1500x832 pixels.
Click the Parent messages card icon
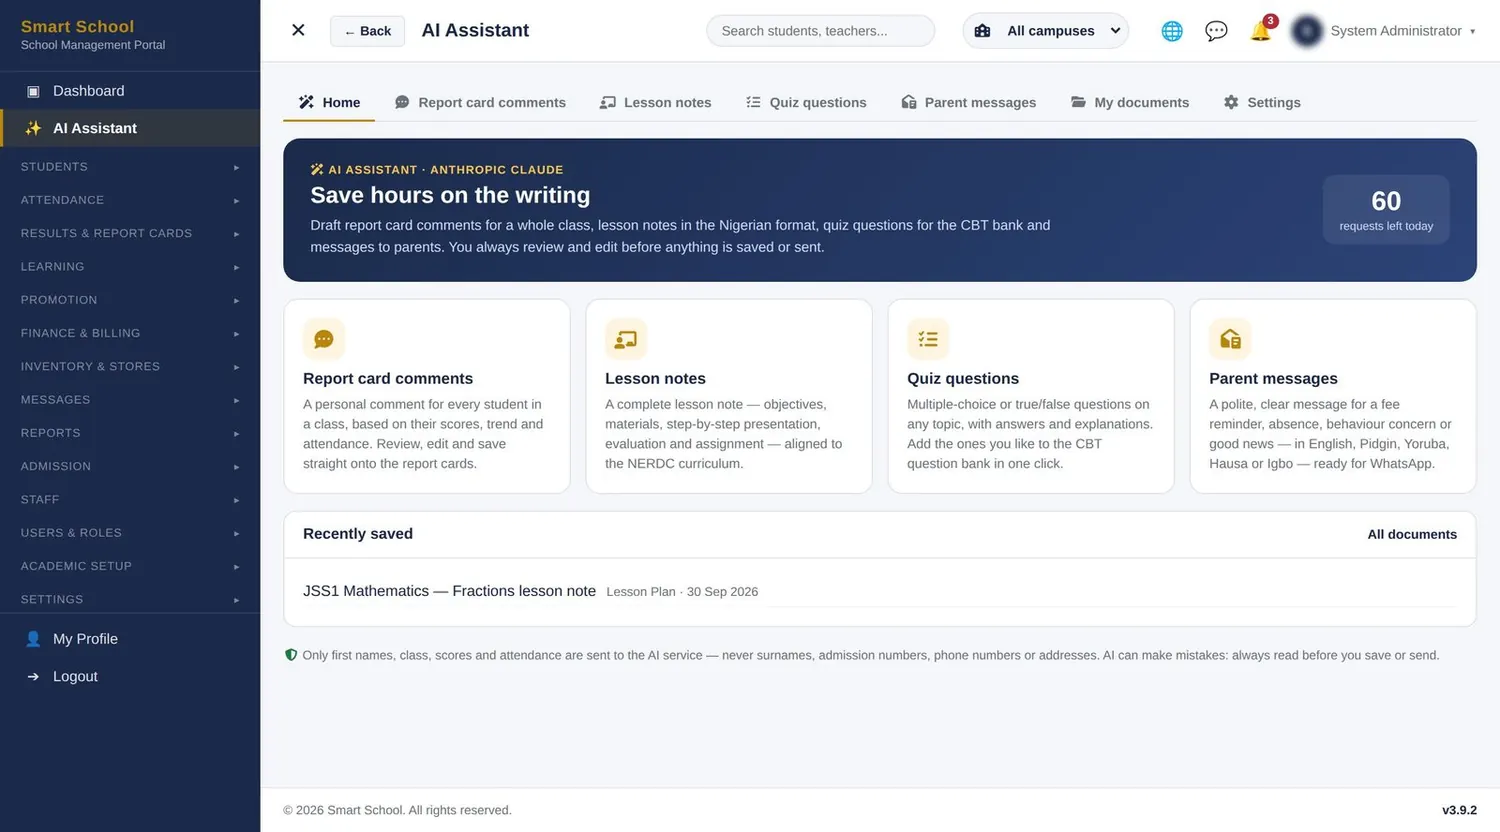pyautogui.click(x=1230, y=339)
